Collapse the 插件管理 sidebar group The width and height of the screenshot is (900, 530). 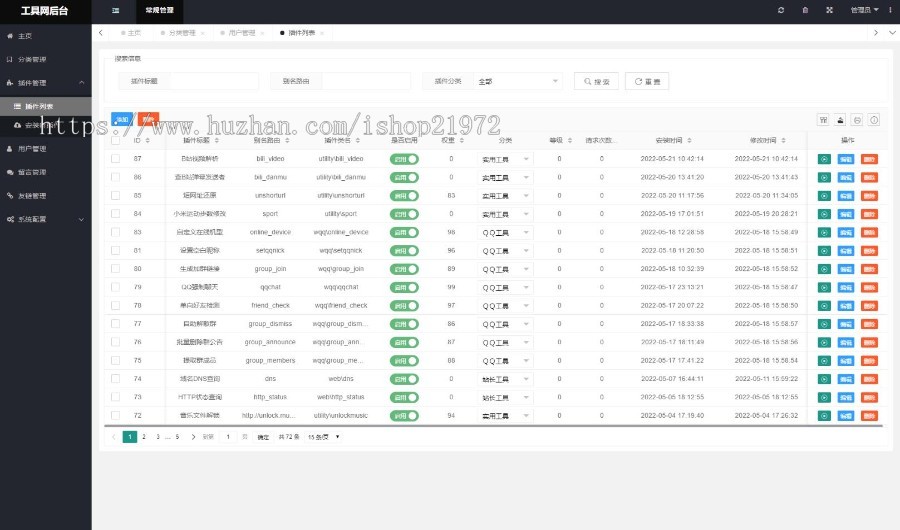click(x=46, y=83)
